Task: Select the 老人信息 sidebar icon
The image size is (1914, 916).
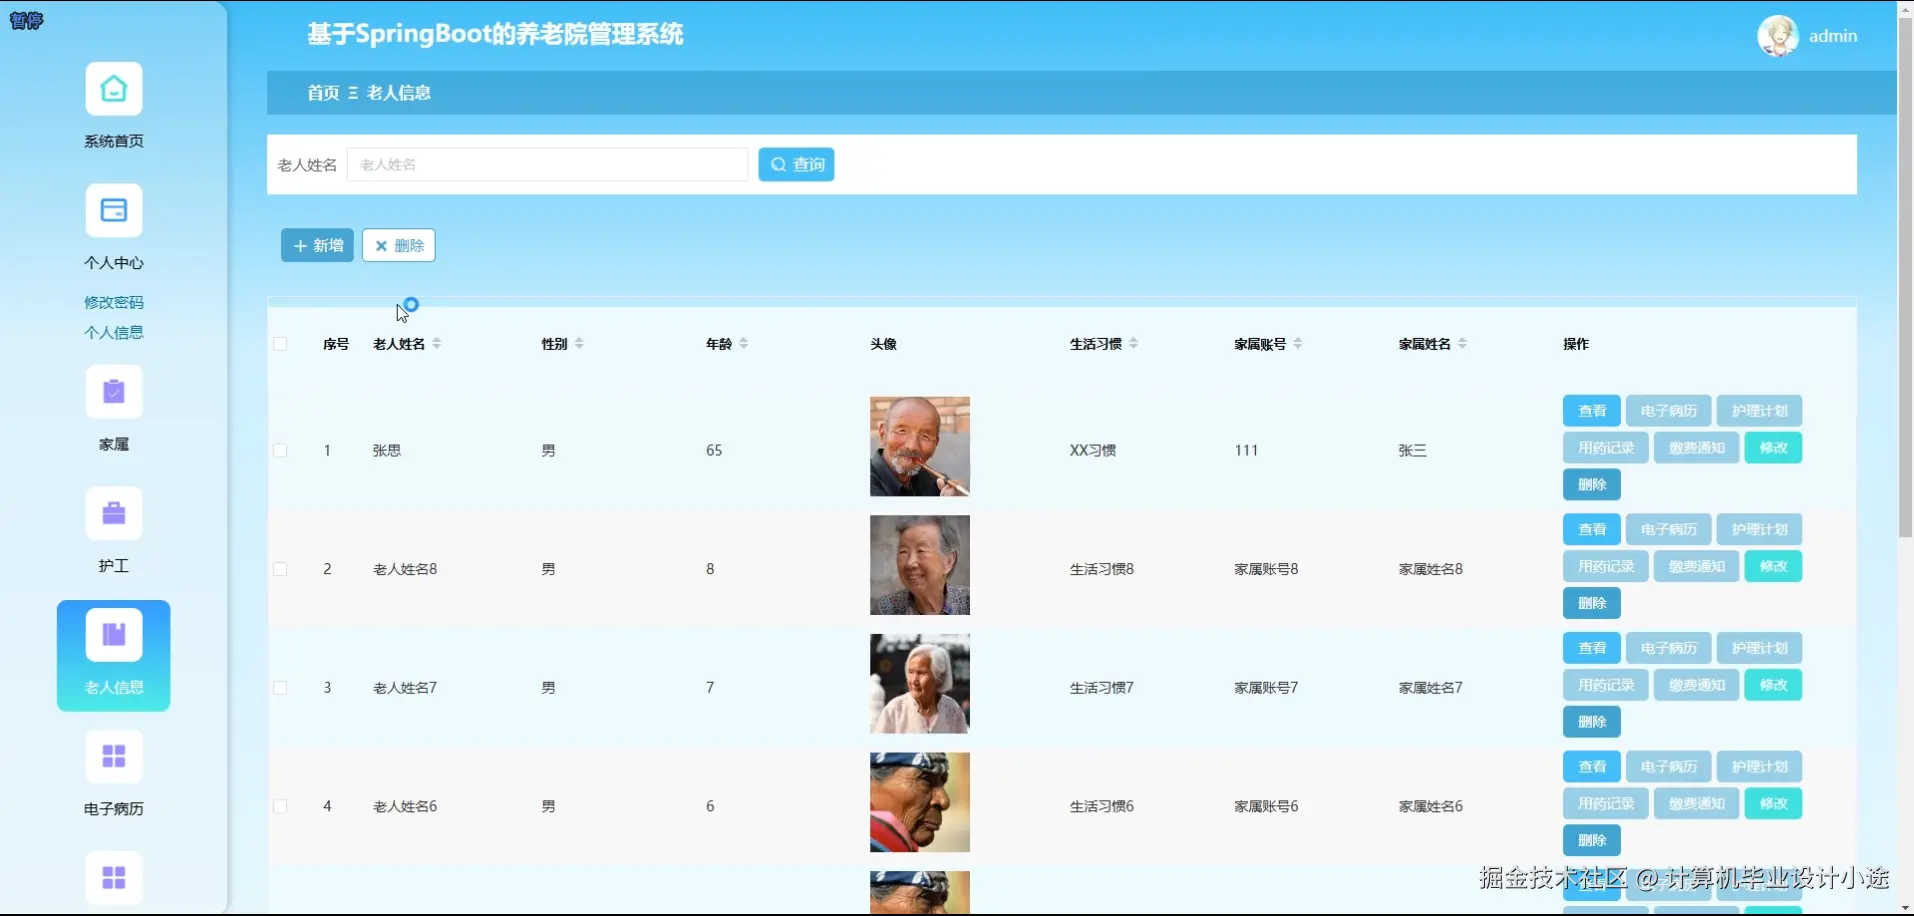Action: coord(113,635)
